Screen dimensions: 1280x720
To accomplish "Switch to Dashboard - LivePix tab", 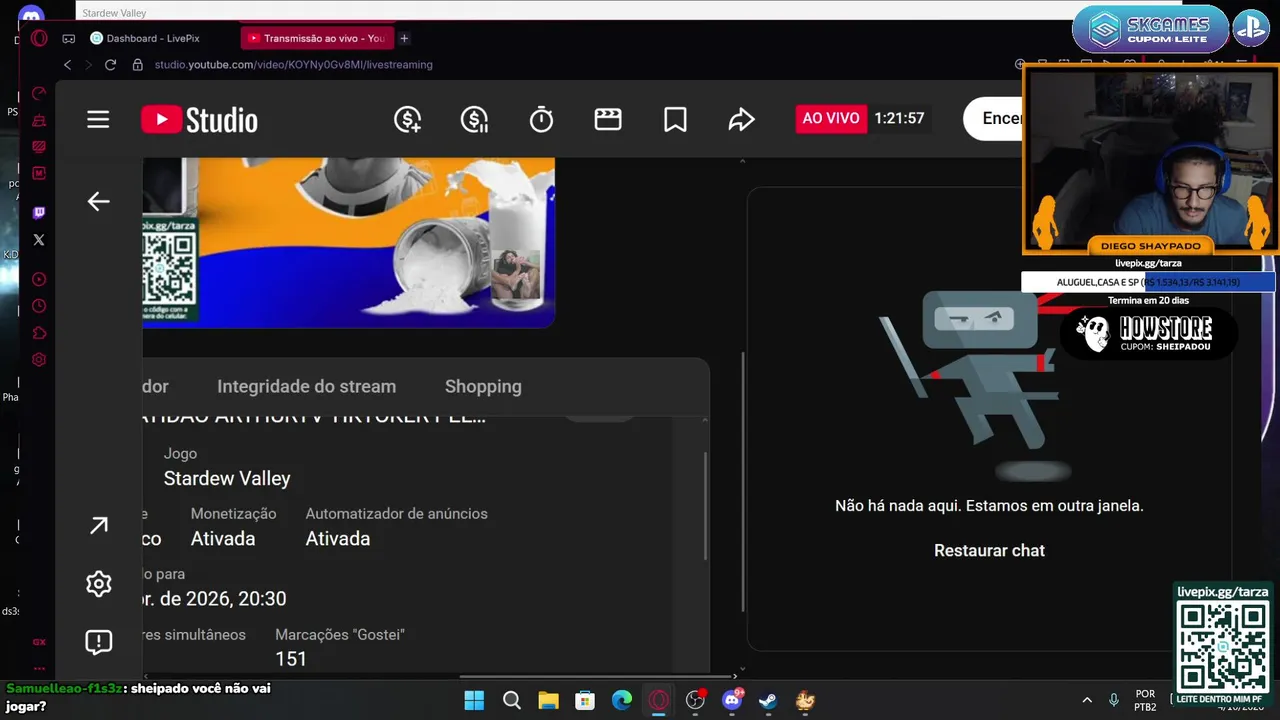I will (x=145, y=38).
